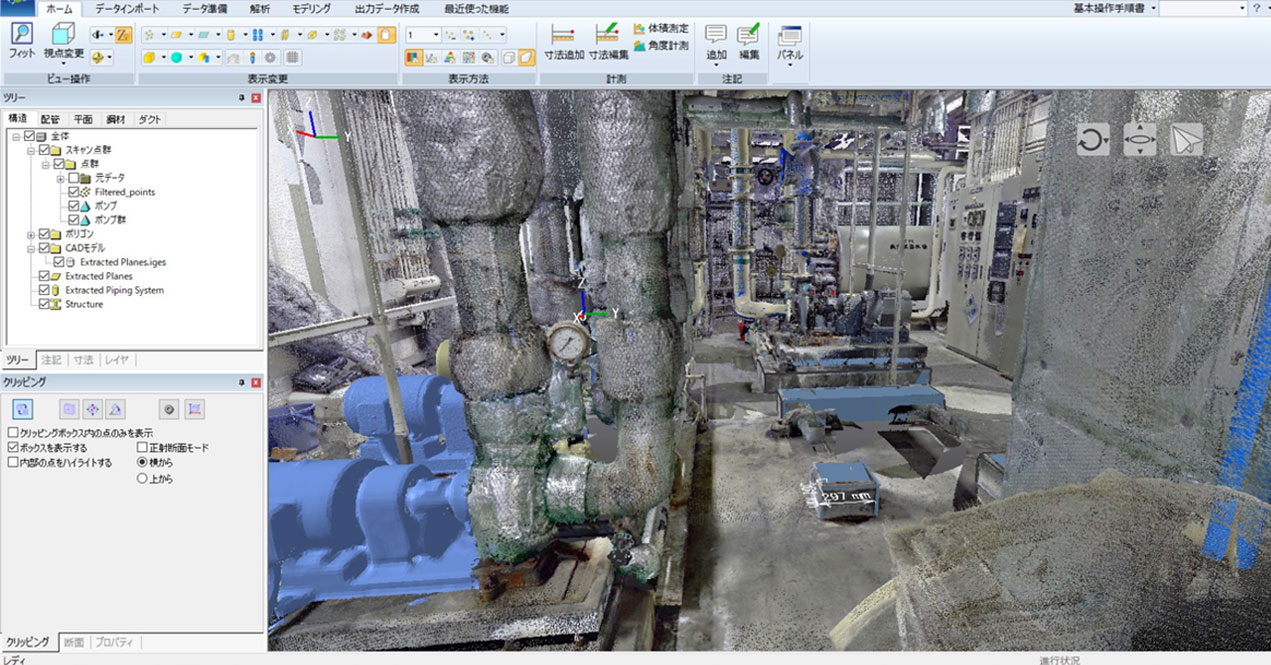Switch to the 配管 tab in tree panel
The width and height of the screenshot is (1271, 665).
click(50, 119)
